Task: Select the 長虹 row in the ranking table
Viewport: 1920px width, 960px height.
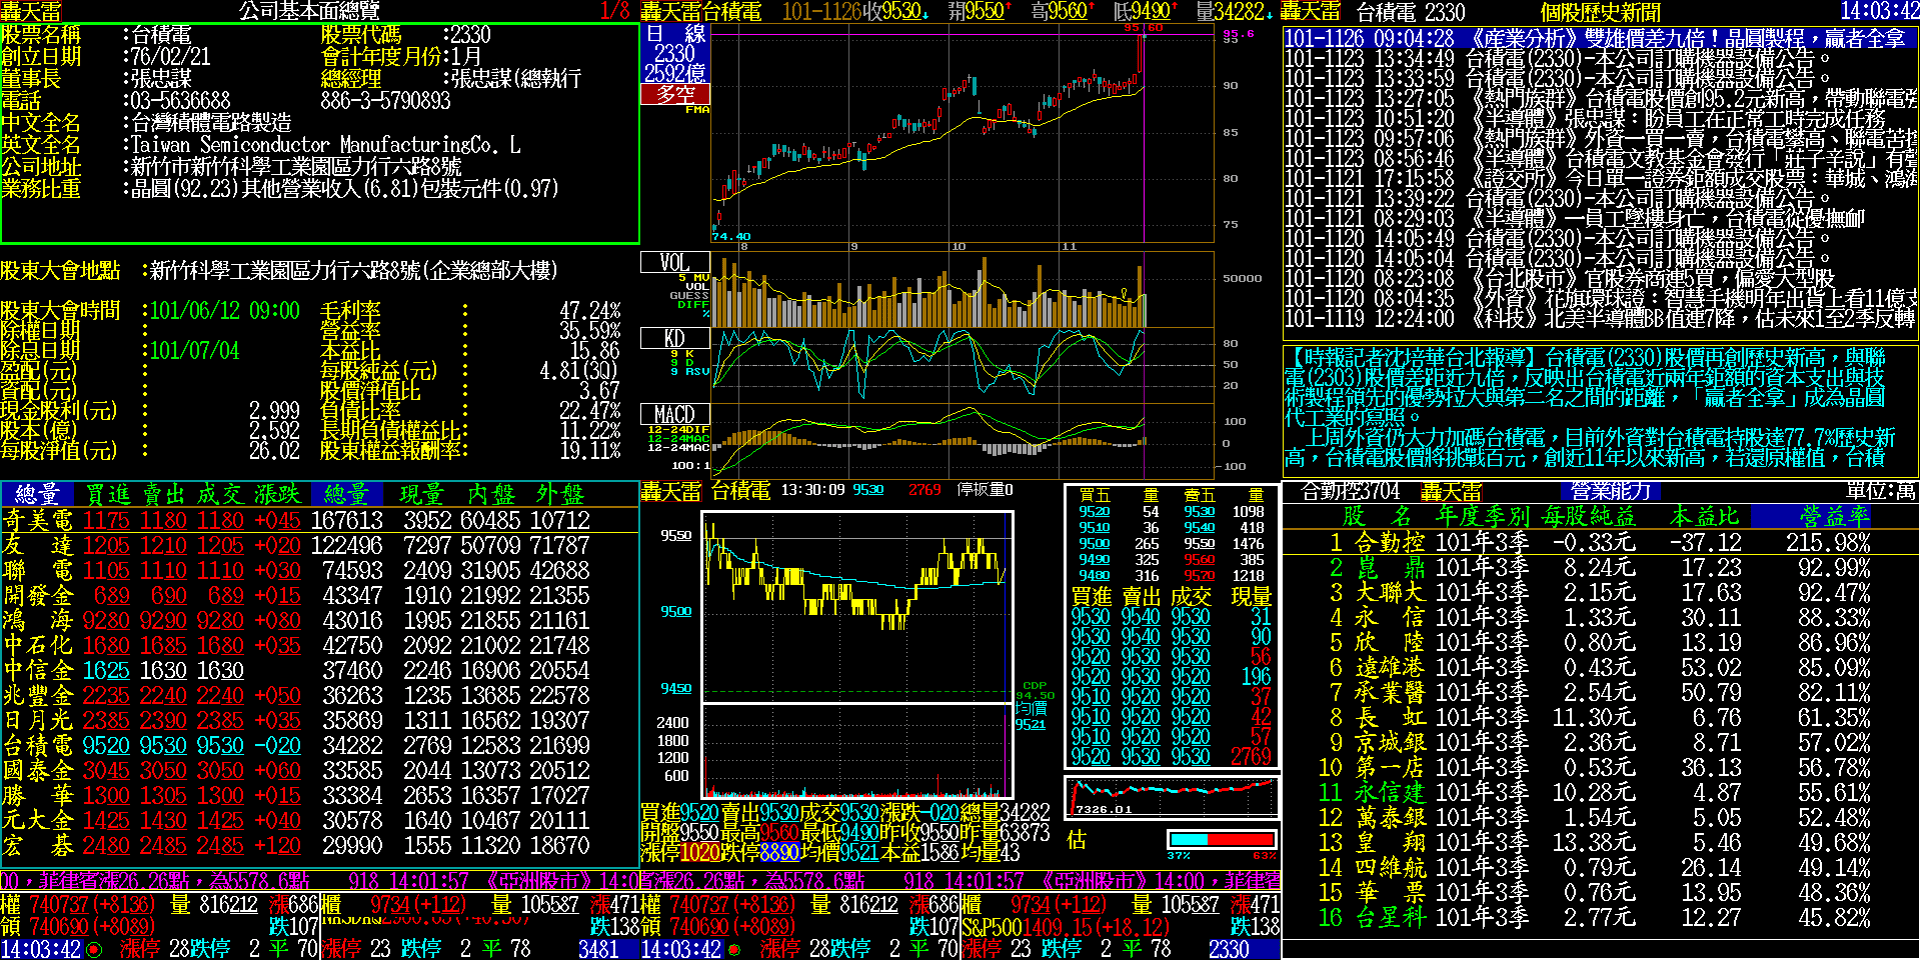Action: click(1600, 717)
